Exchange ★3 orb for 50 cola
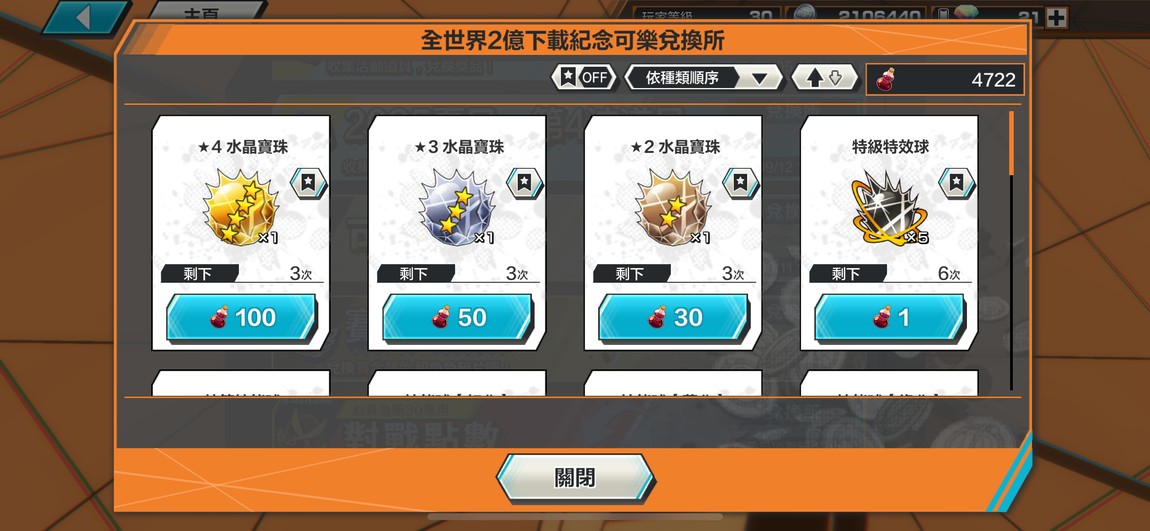 (x=458, y=318)
